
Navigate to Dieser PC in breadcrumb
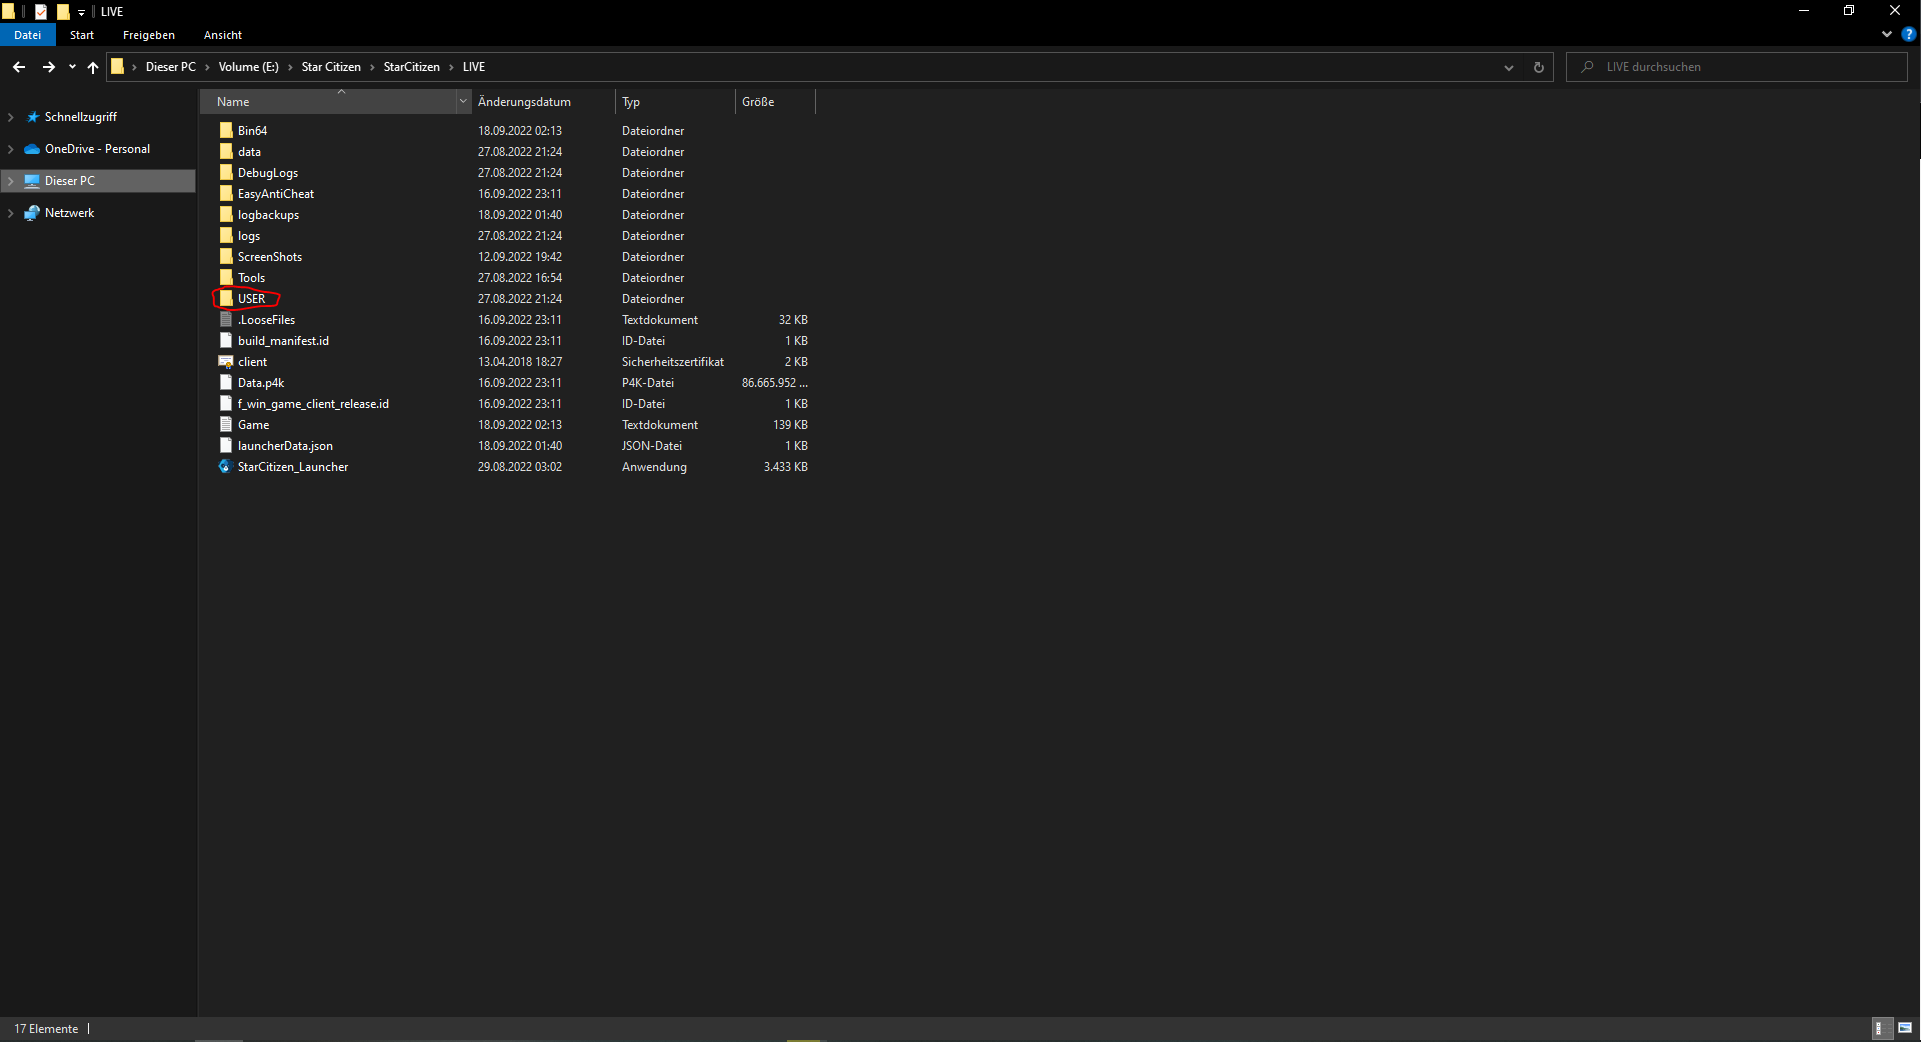pos(171,67)
